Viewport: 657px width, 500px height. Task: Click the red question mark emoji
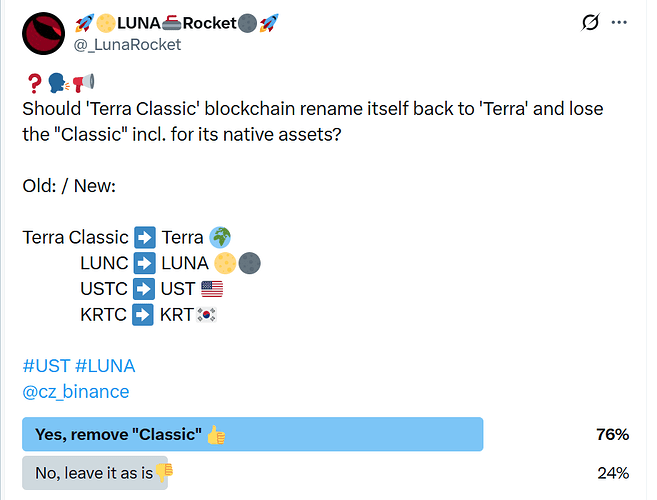[31, 82]
